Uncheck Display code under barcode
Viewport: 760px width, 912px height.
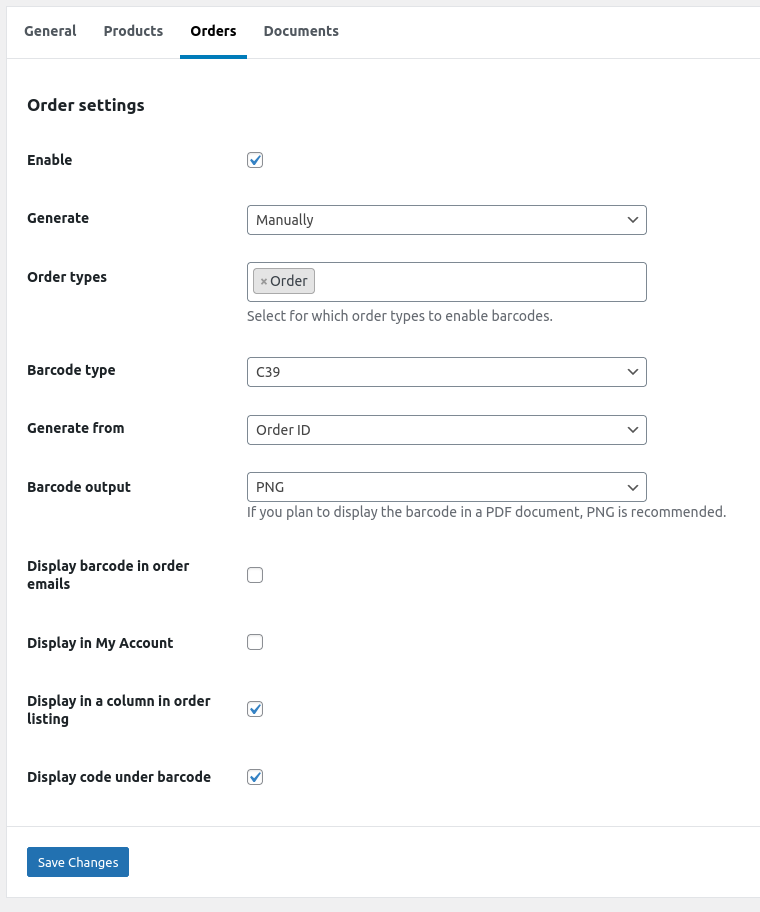coord(255,777)
